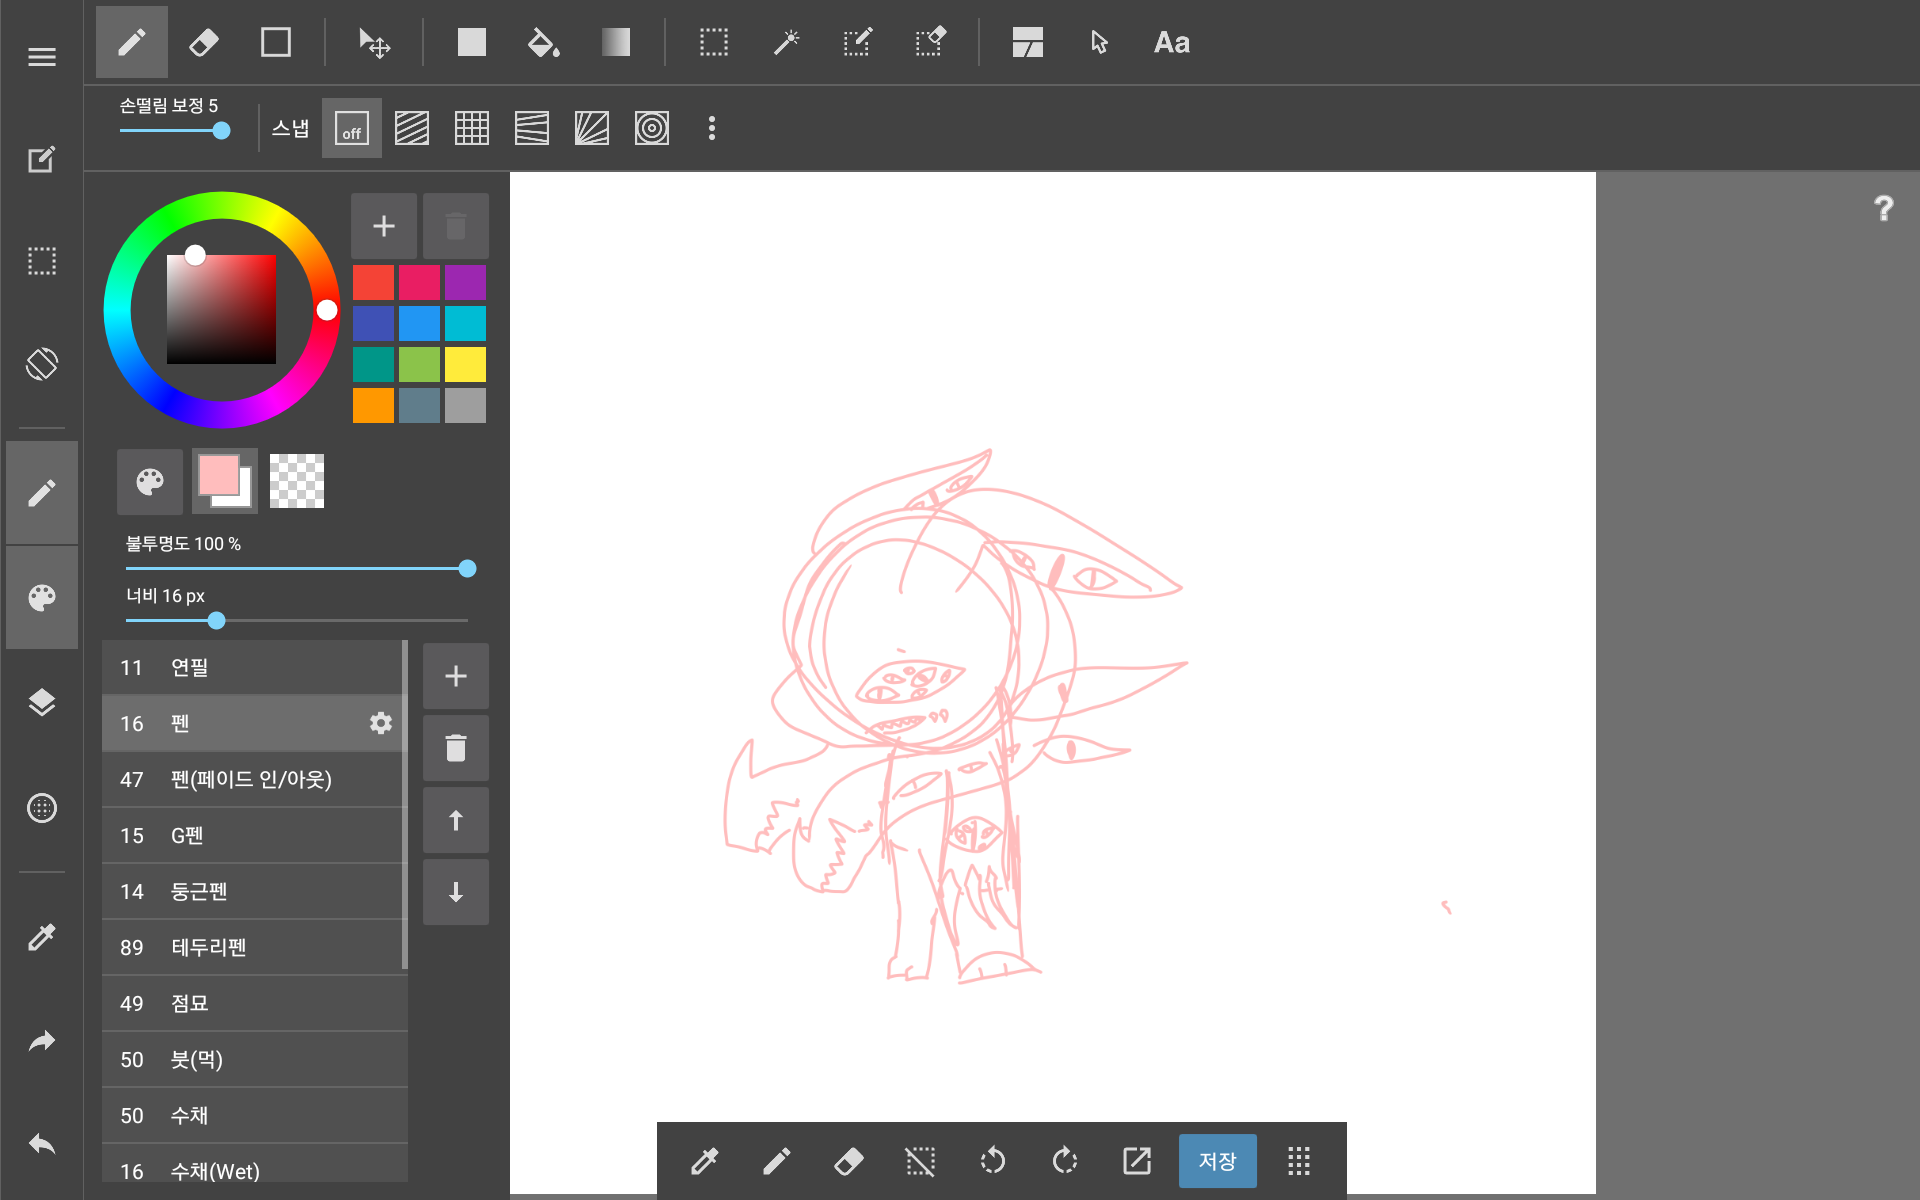Enable the concentric circle snap guide
Screen dimensions: 1920x1200
[651, 129]
